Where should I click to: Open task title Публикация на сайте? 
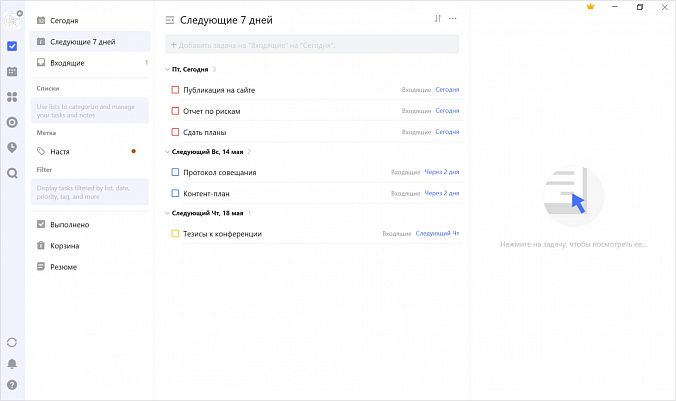pyautogui.click(x=219, y=90)
